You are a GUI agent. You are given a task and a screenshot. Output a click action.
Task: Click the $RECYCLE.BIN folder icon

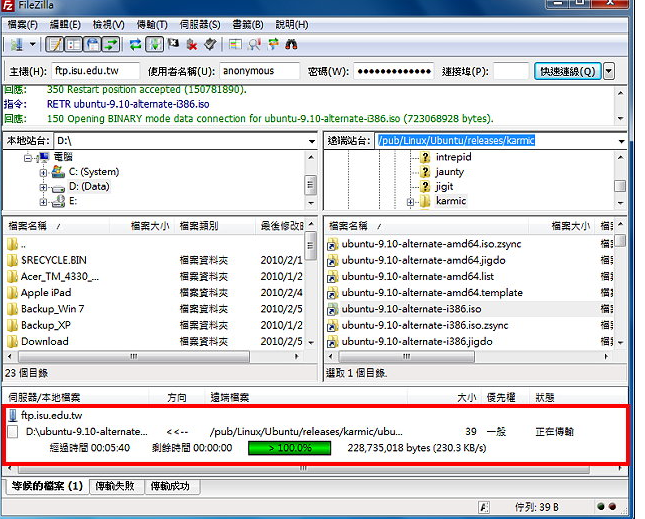click(13, 260)
